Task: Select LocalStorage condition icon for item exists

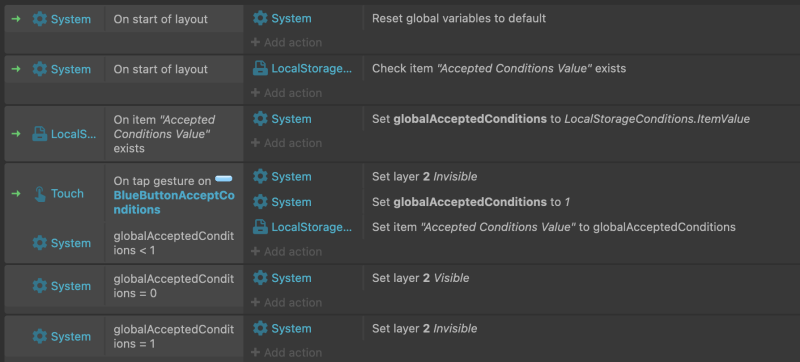Action: pyautogui.click(x=39, y=134)
